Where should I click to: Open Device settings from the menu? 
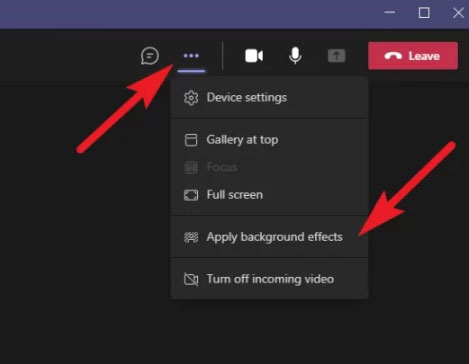tap(269, 98)
